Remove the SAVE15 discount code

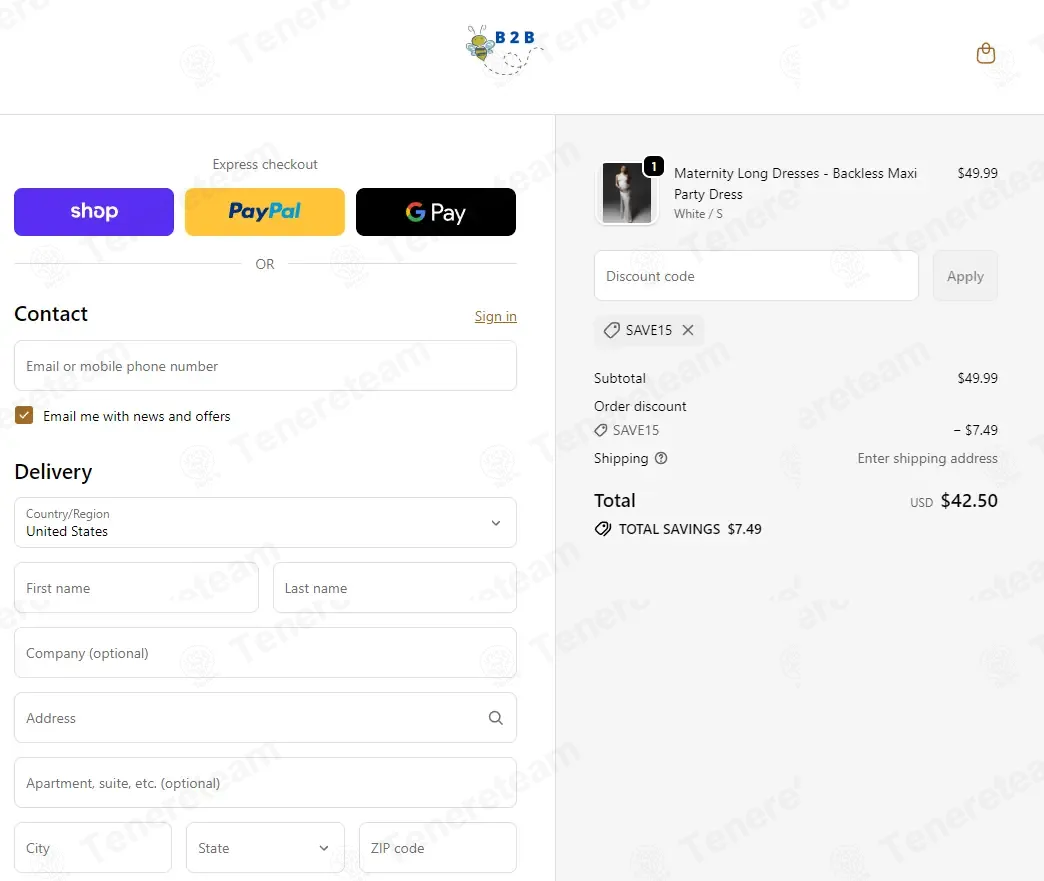688,330
